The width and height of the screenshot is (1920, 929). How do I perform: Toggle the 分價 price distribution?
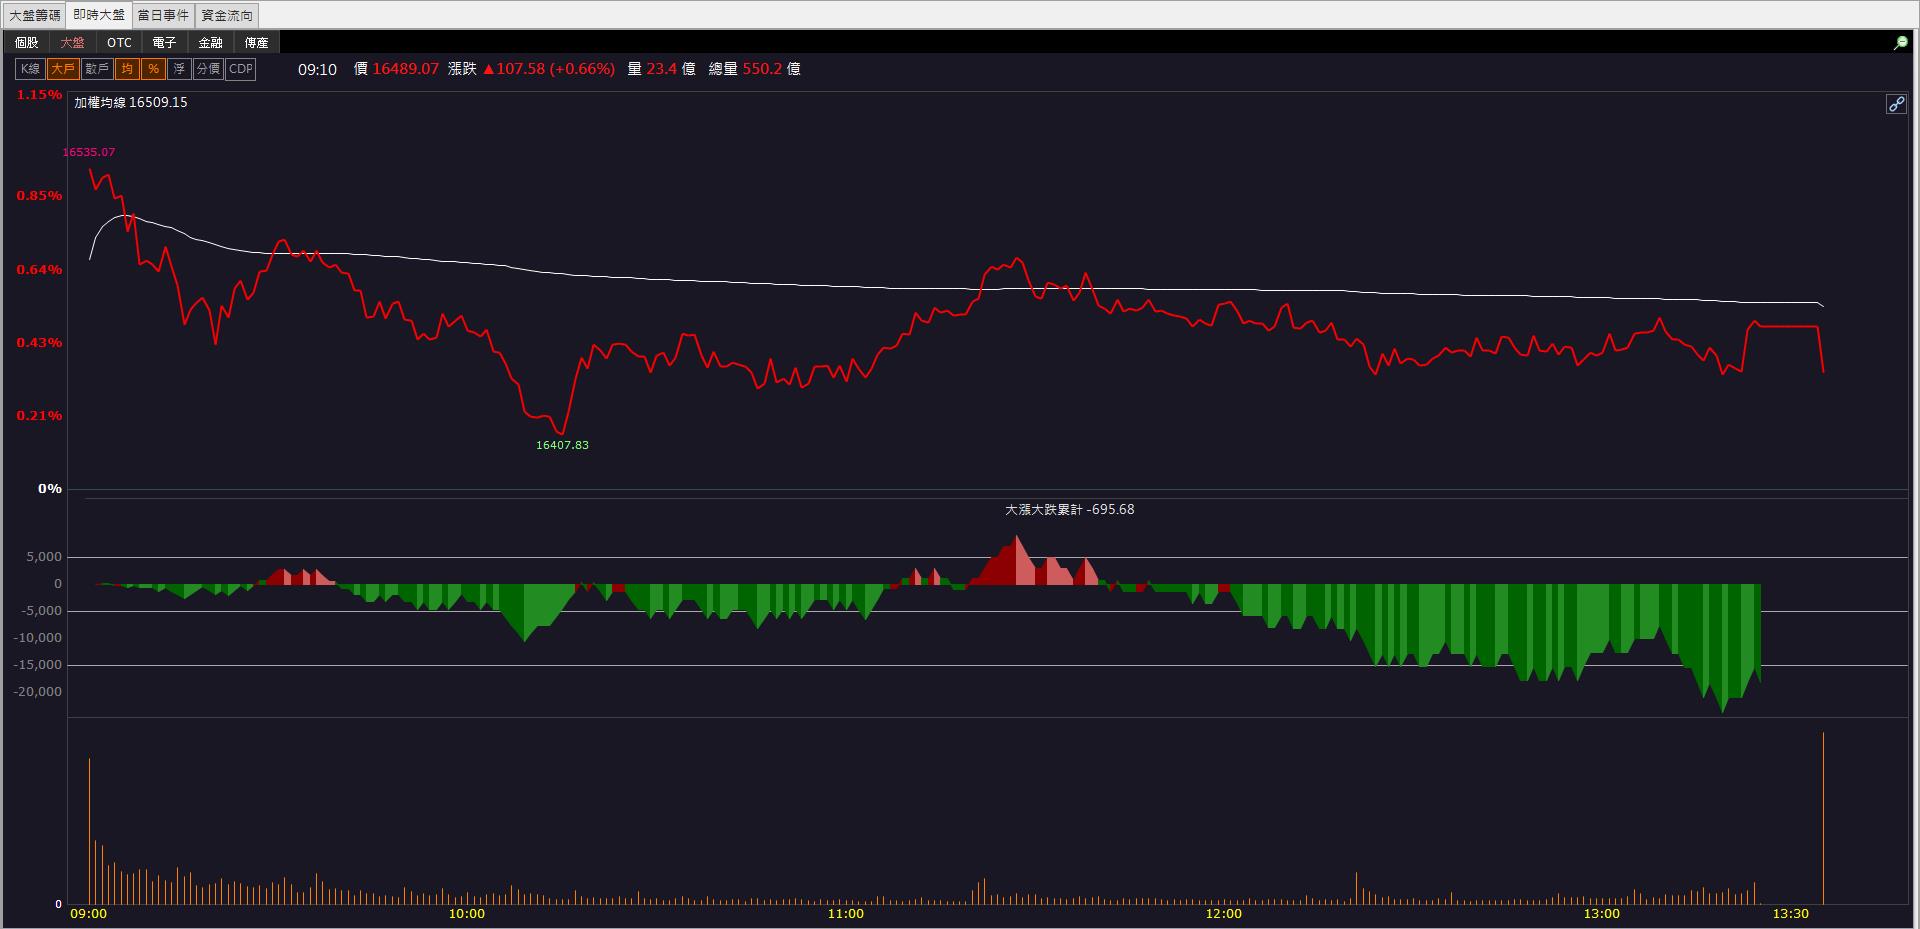pyautogui.click(x=208, y=69)
